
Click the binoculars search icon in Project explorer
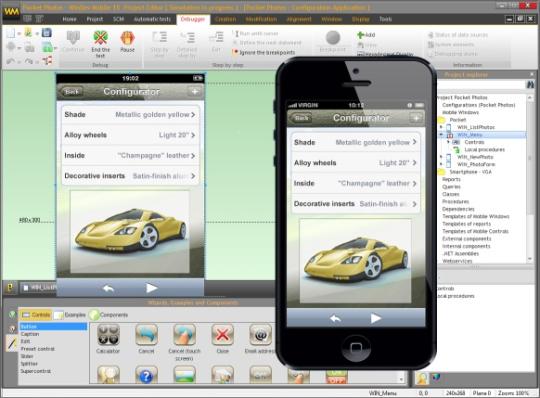530,84
